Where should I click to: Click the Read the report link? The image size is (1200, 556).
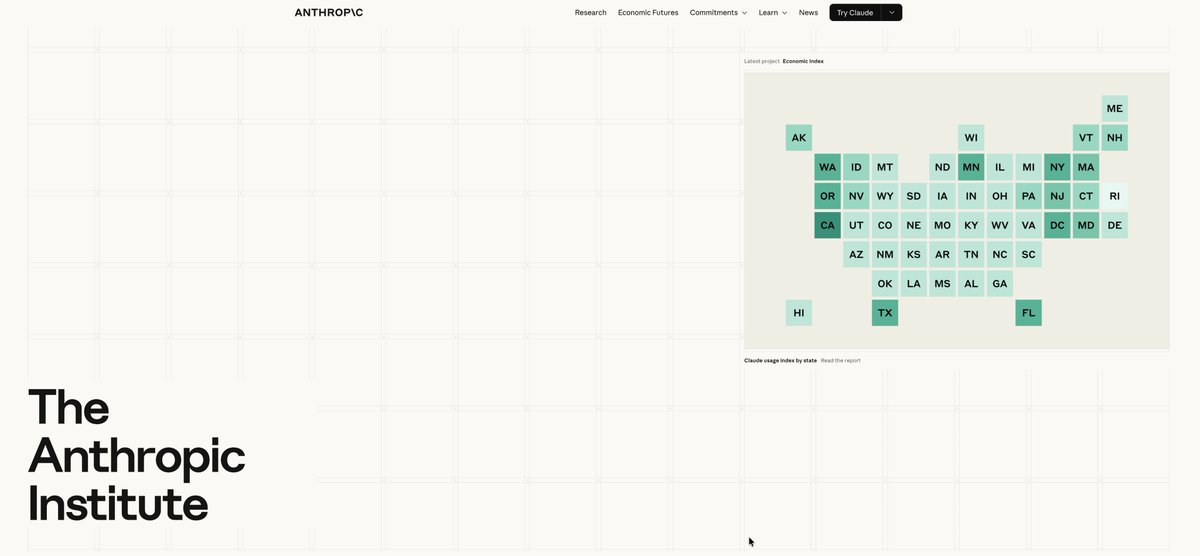click(x=840, y=360)
